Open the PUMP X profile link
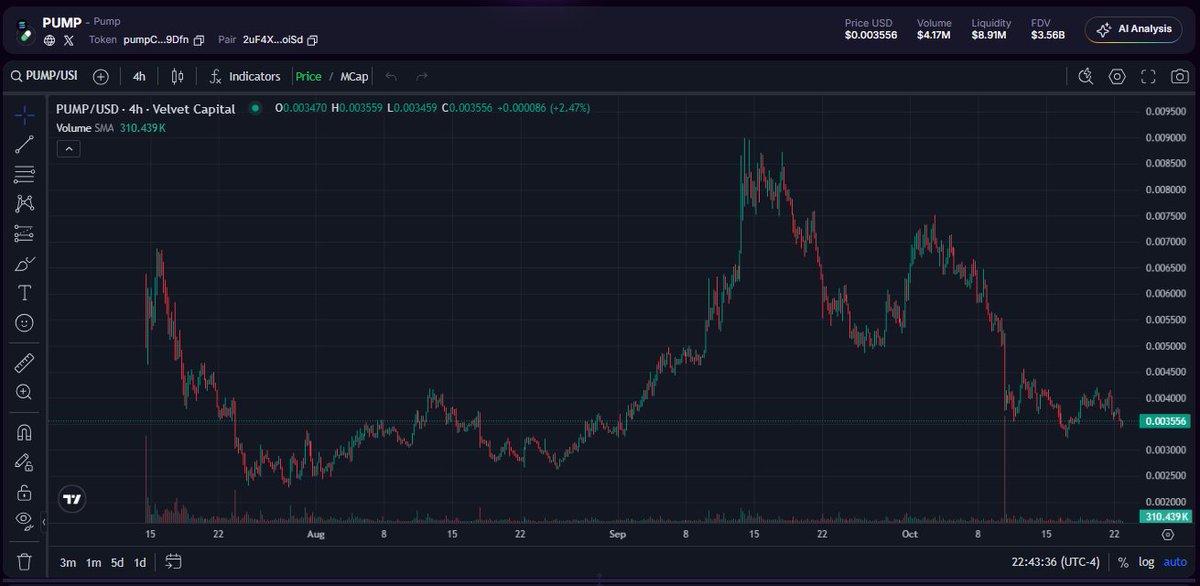 click(x=69, y=41)
